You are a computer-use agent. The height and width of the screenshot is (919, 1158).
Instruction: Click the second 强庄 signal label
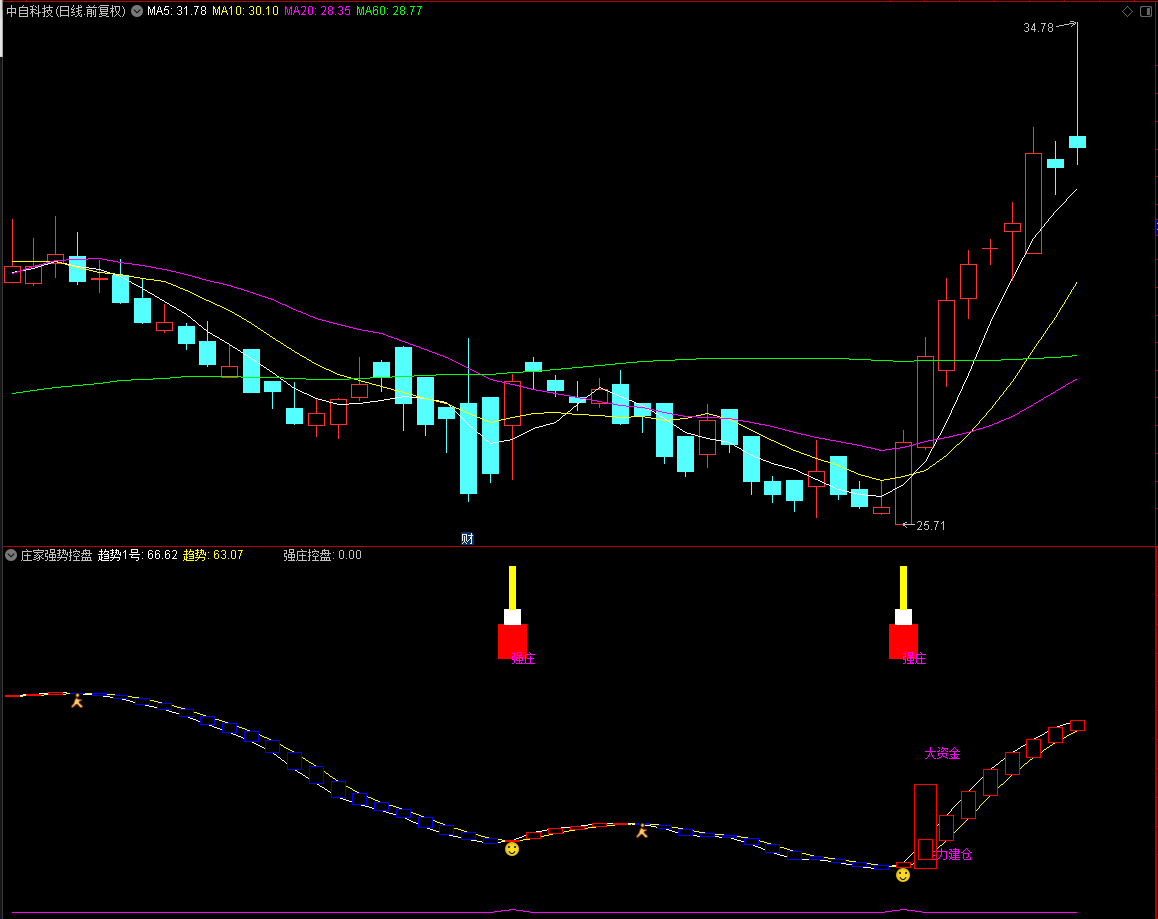click(x=914, y=658)
